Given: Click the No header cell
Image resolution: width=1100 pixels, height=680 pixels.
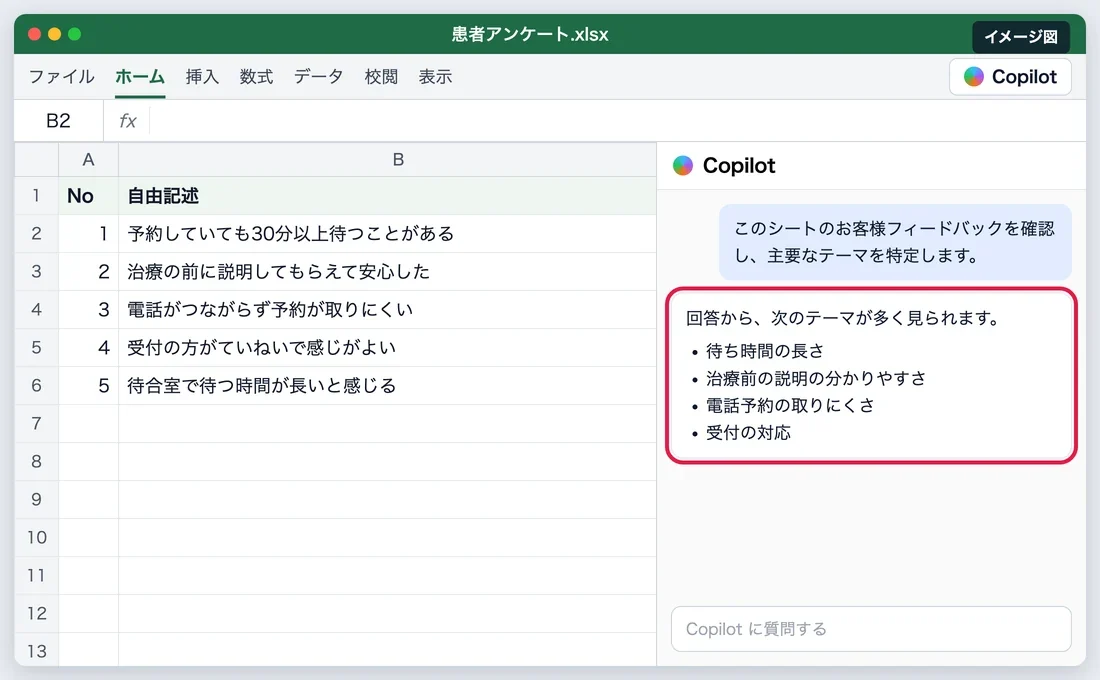Looking at the screenshot, I should (88, 195).
